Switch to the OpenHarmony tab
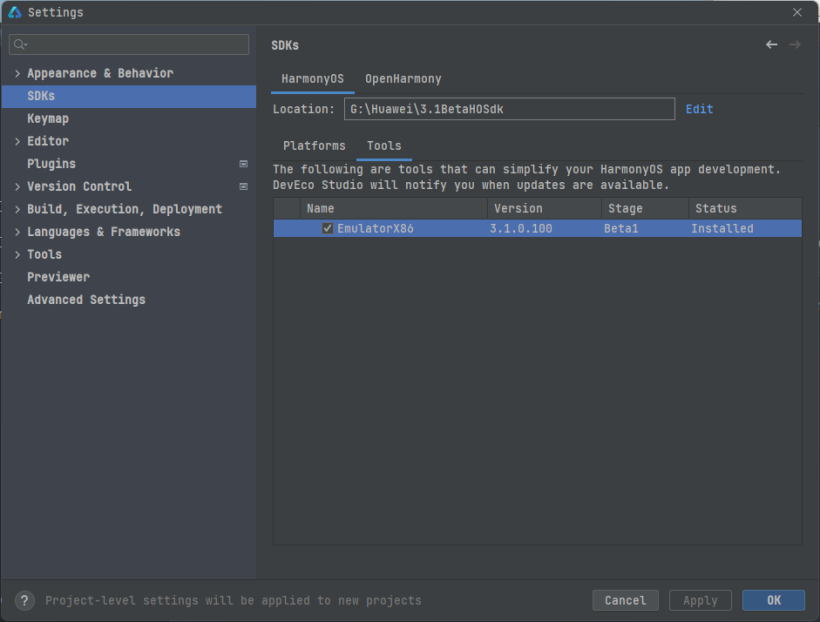 [403, 78]
